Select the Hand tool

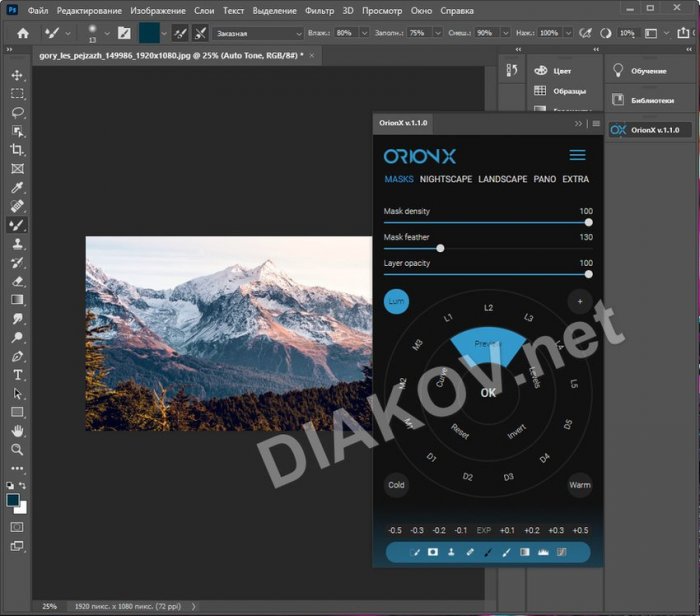(x=17, y=431)
